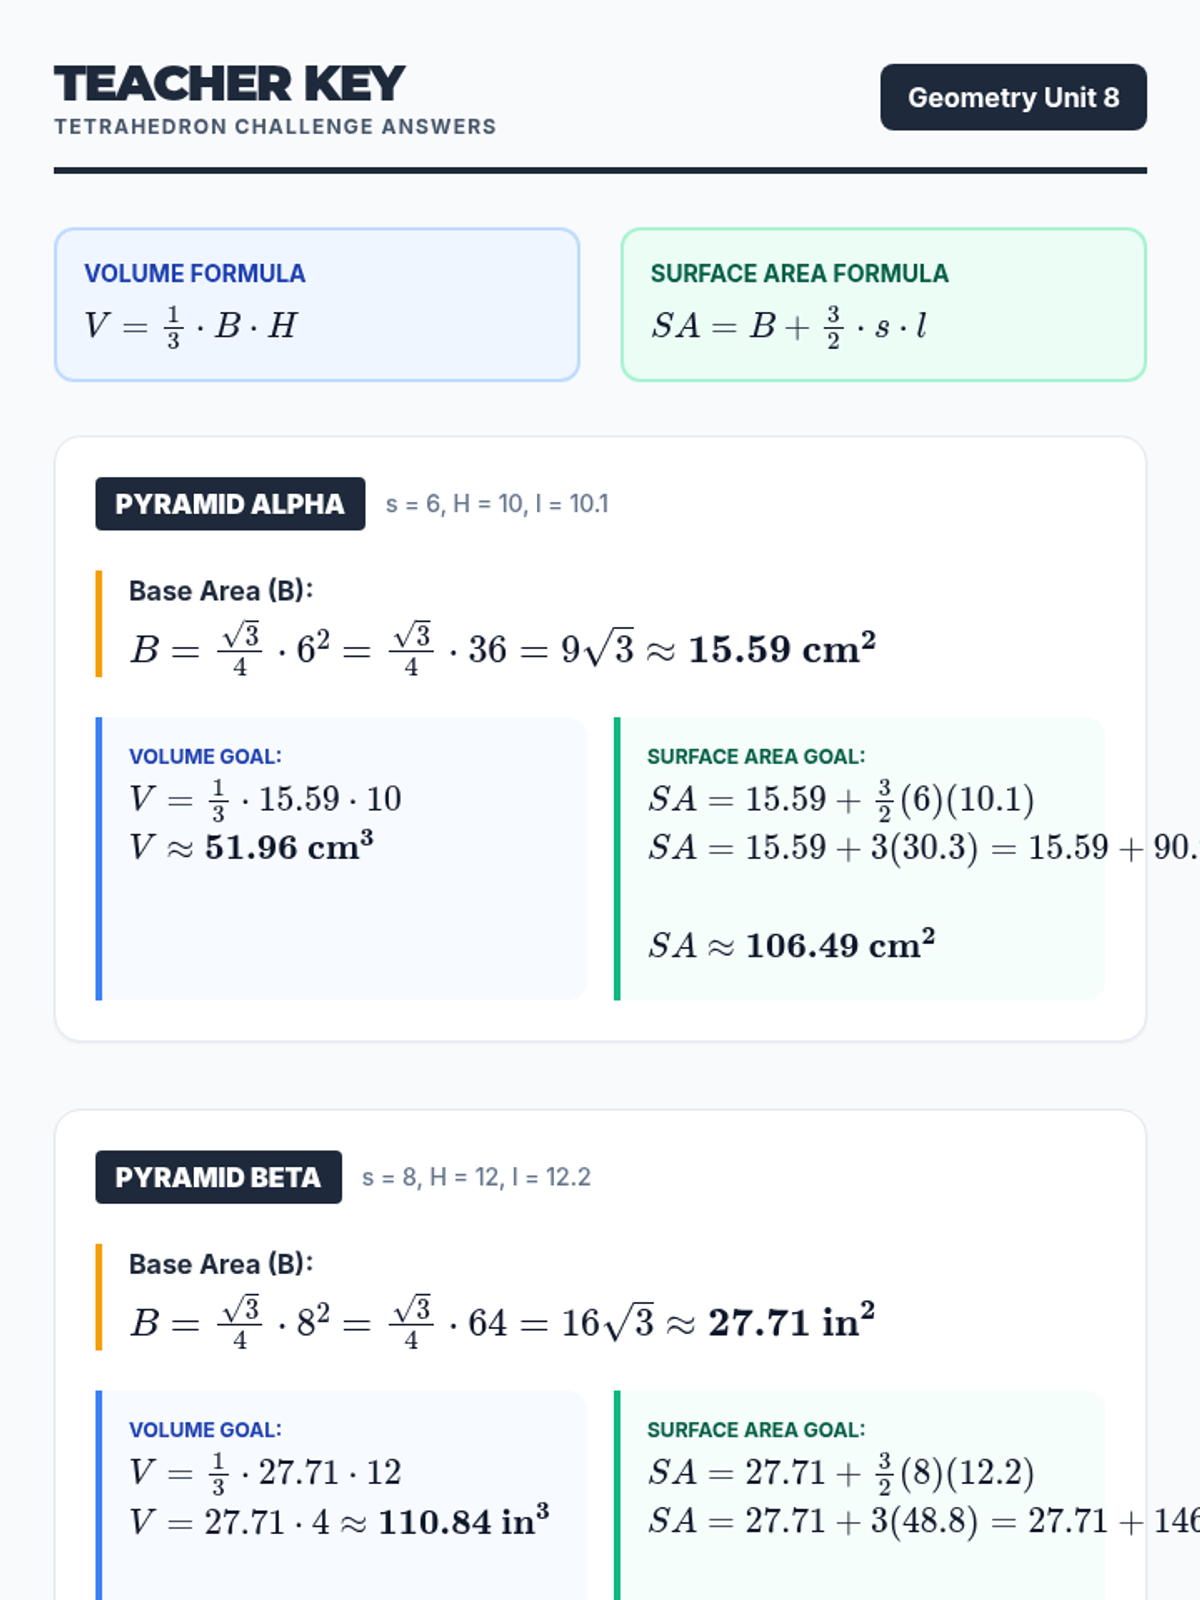Image resolution: width=1200 pixels, height=1600 pixels.
Task: Select Alpha's surface area answer 106.49 cm²
Action: [x=840, y=945]
